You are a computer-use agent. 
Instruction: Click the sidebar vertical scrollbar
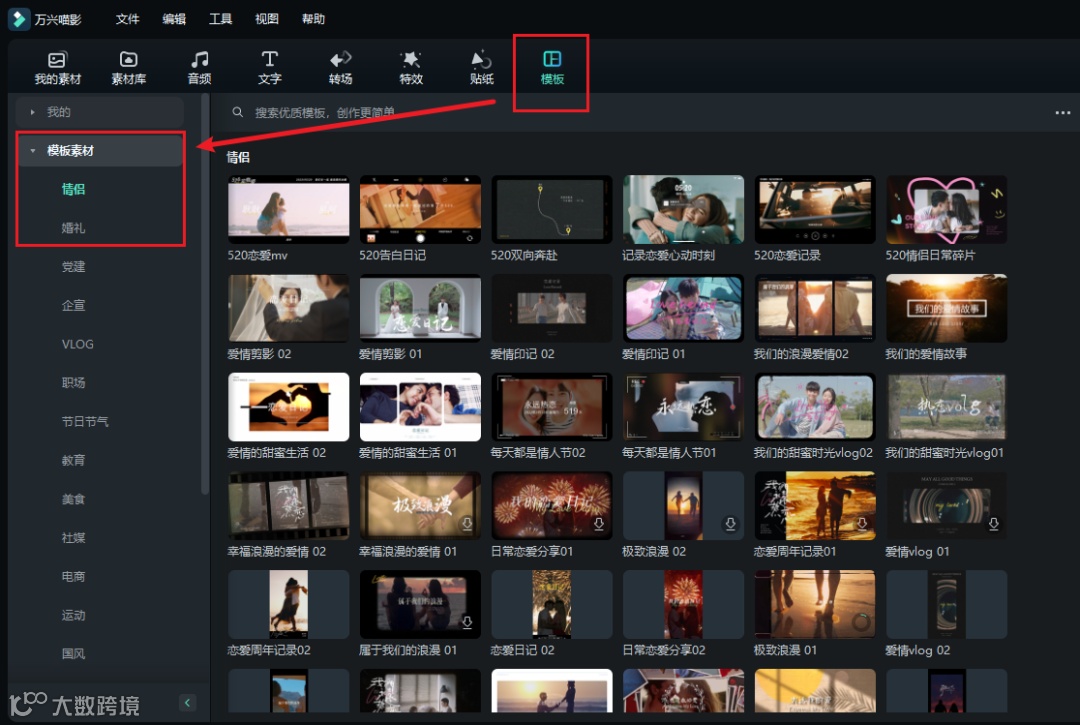tap(205, 294)
